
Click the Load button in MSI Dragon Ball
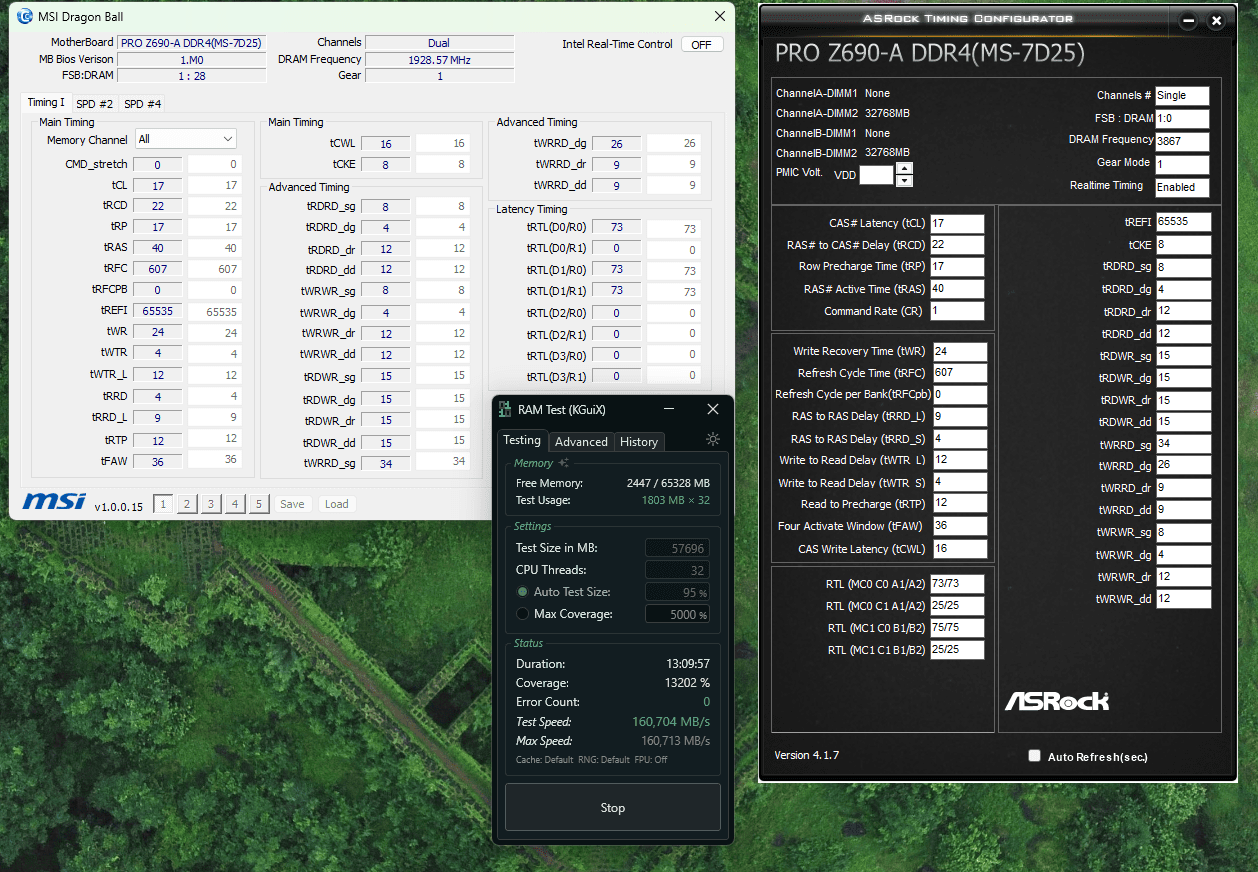[x=337, y=504]
